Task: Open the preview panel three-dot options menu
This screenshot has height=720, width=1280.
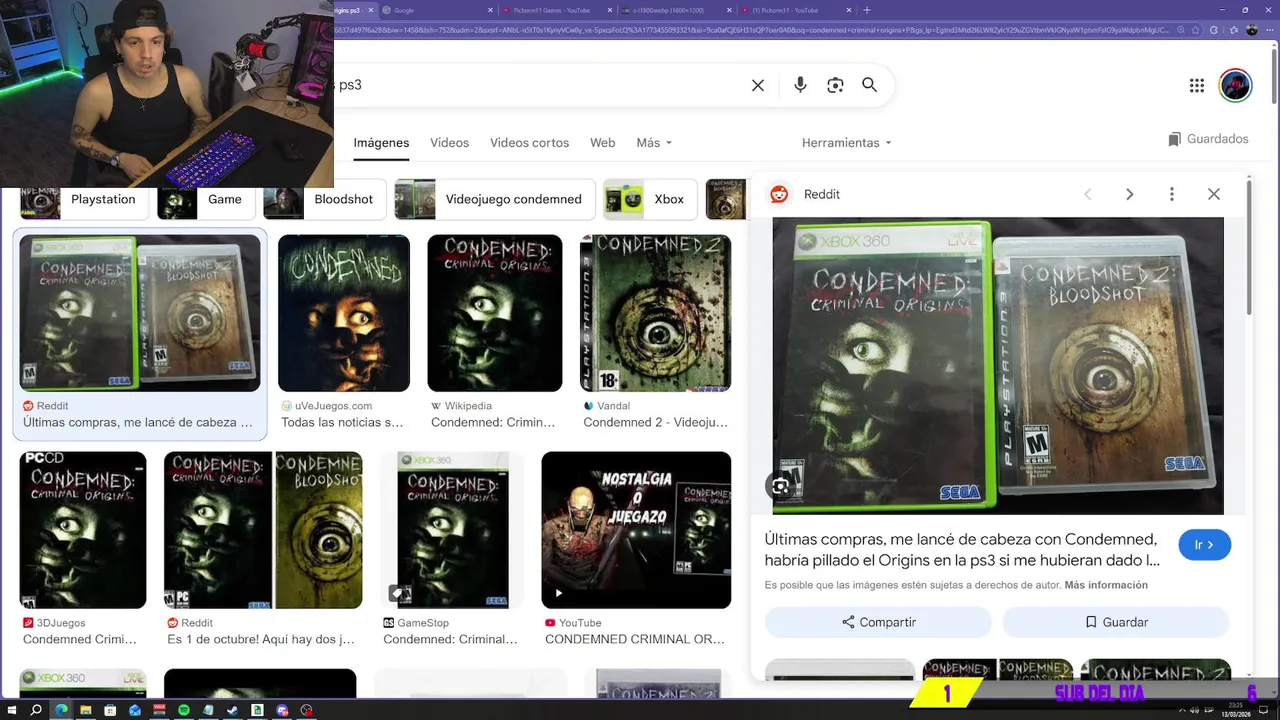Action: [x=1172, y=195]
